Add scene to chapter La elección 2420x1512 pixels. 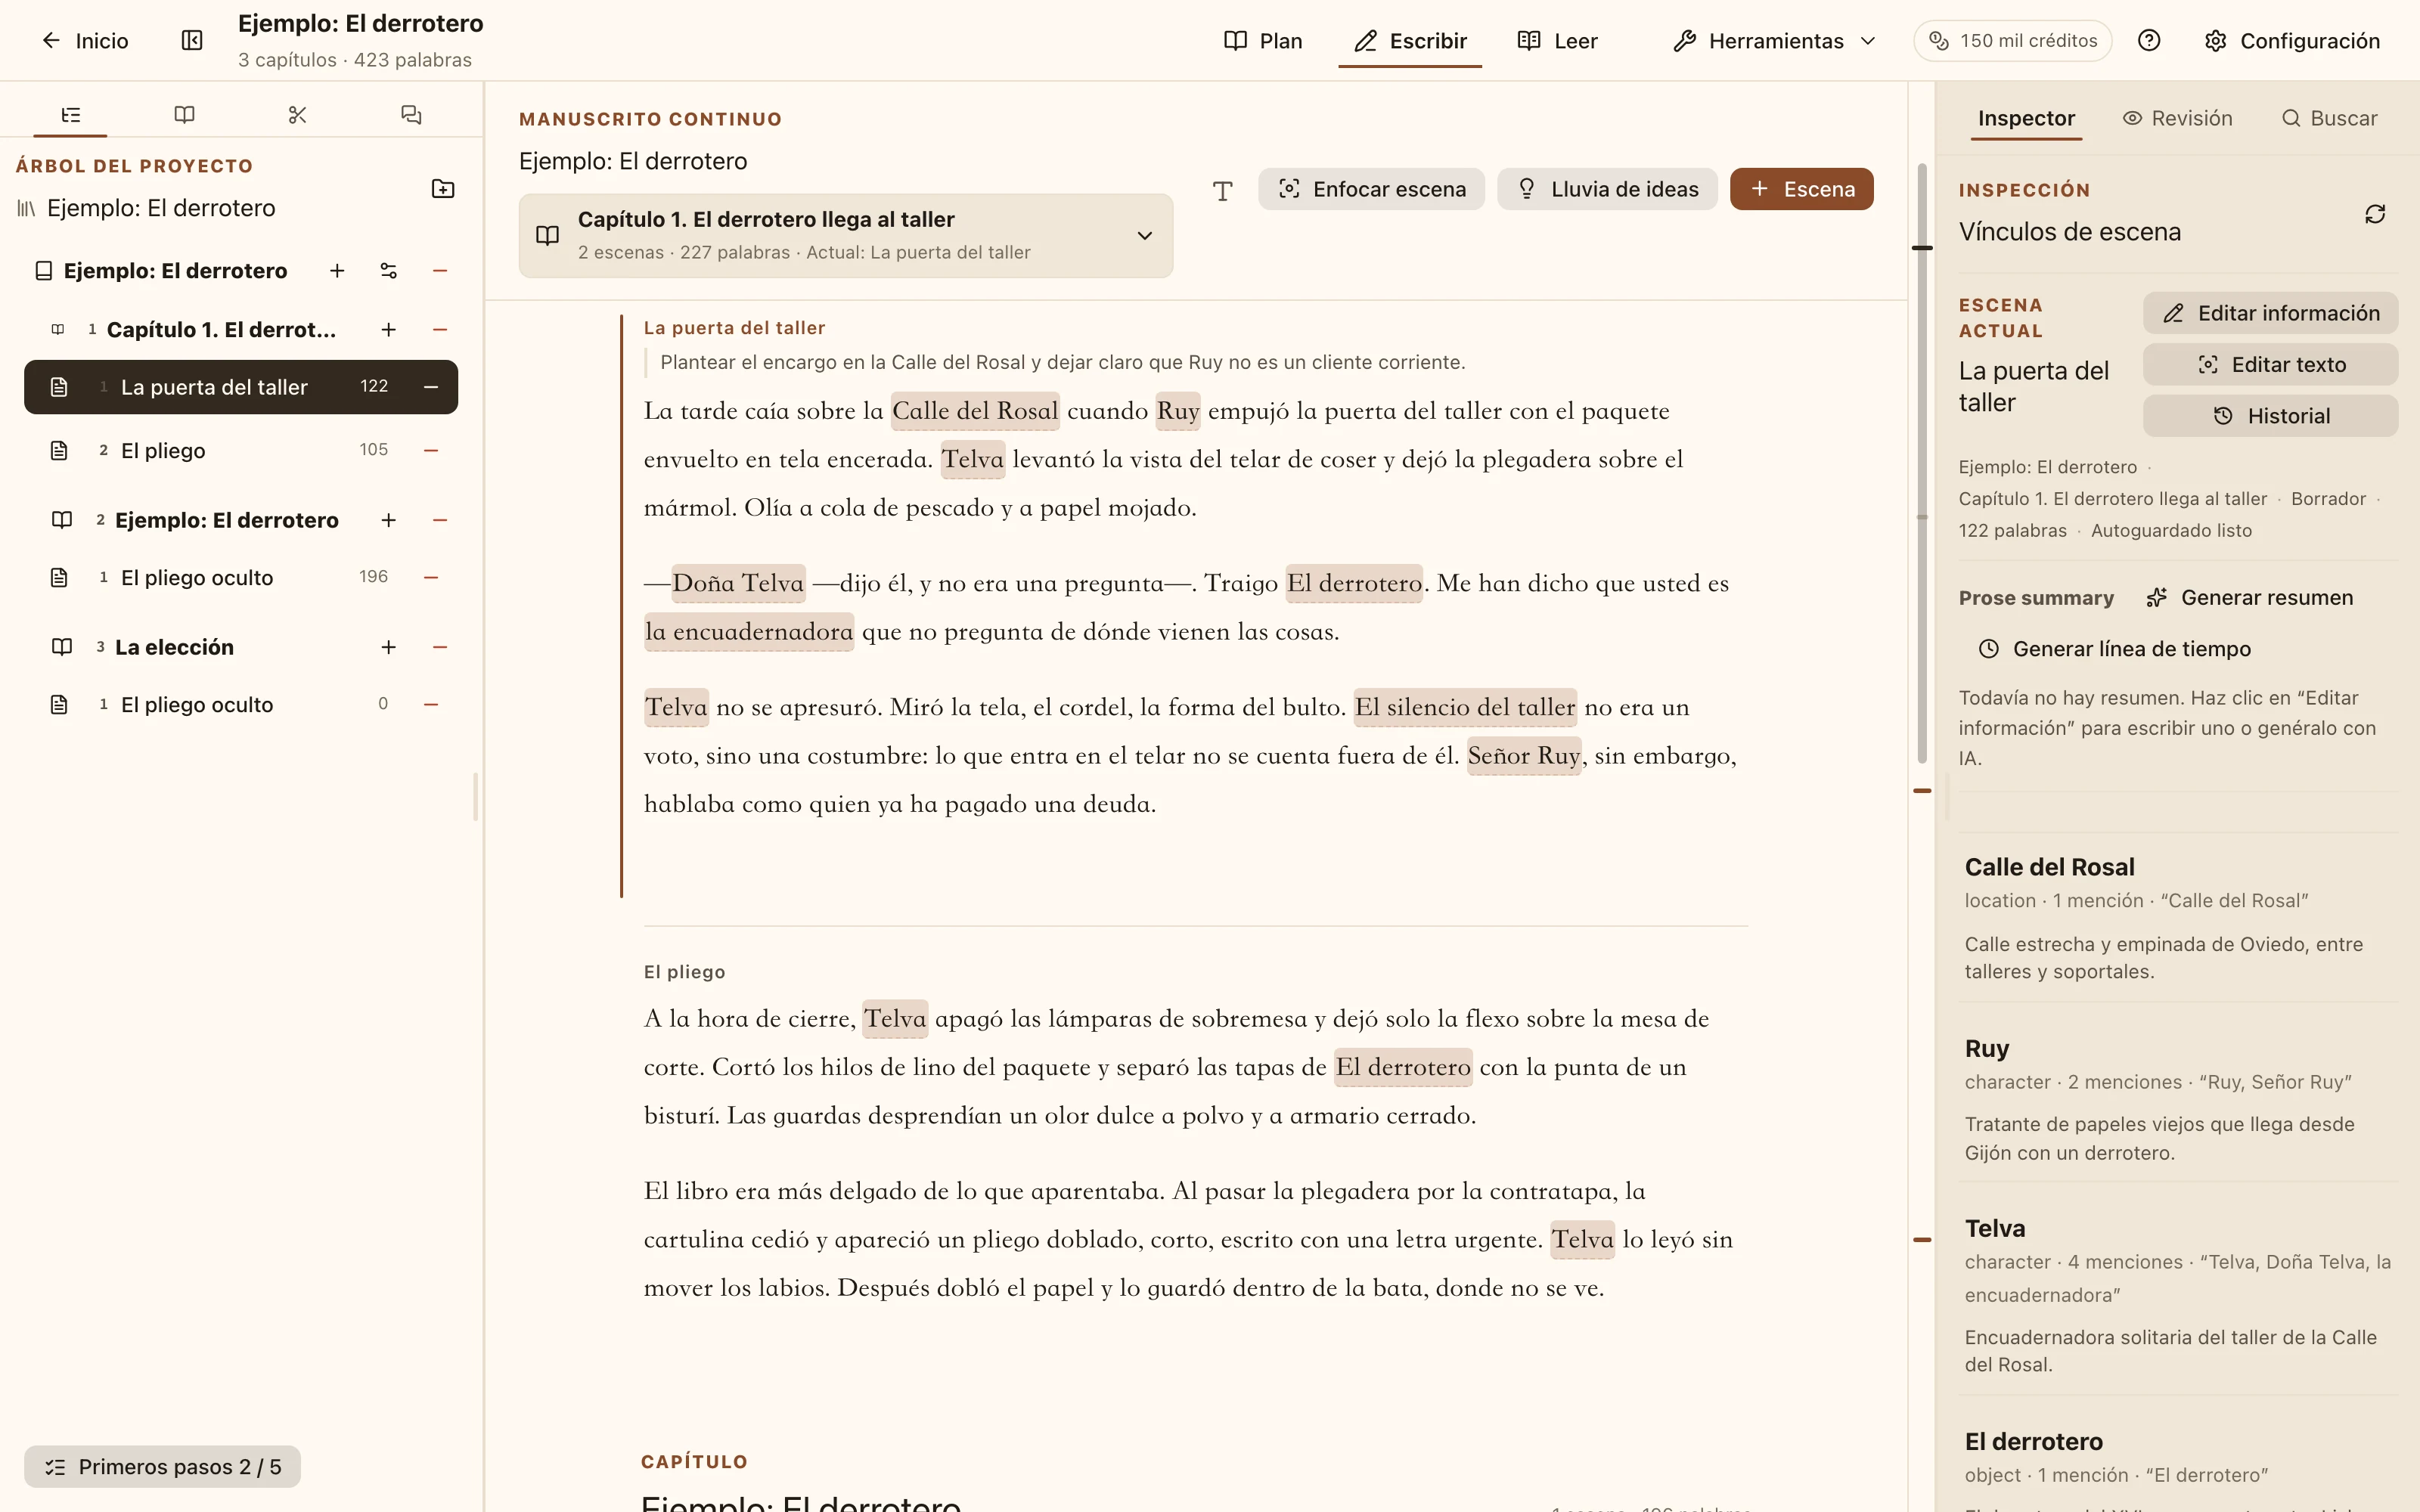coord(389,647)
